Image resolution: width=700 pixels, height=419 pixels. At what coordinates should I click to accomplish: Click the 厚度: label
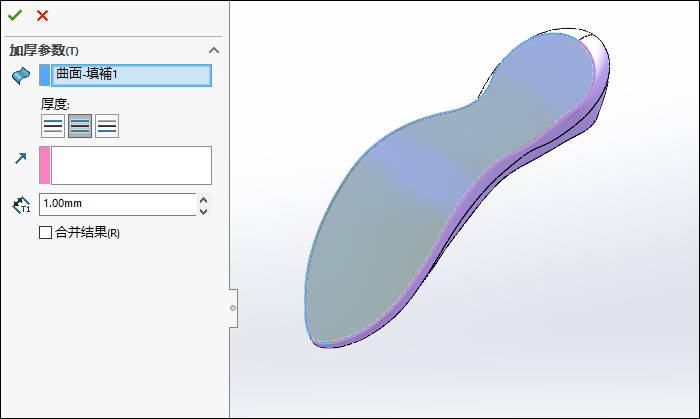click(55, 104)
